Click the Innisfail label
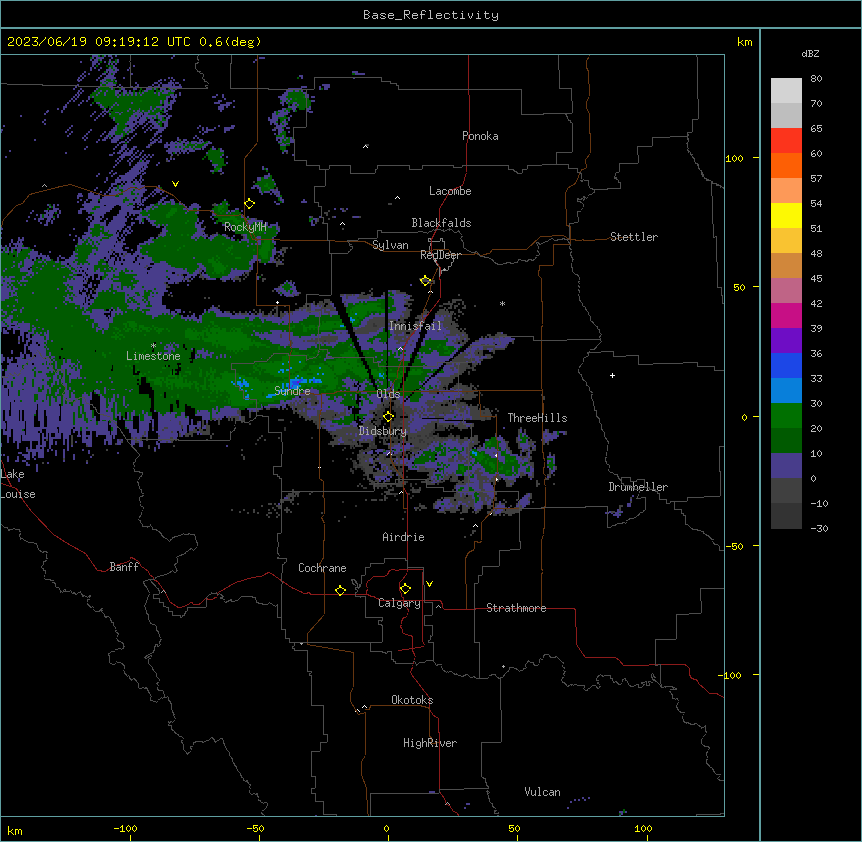The width and height of the screenshot is (862, 842). point(415,326)
